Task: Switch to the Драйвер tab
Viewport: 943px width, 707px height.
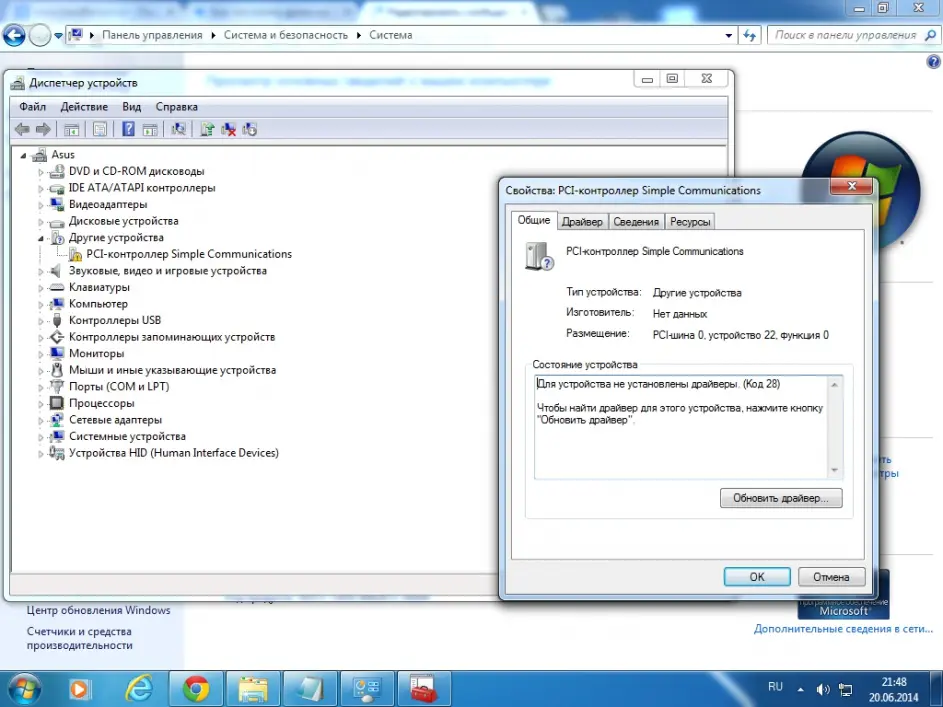Action: pyautogui.click(x=582, y=222)
